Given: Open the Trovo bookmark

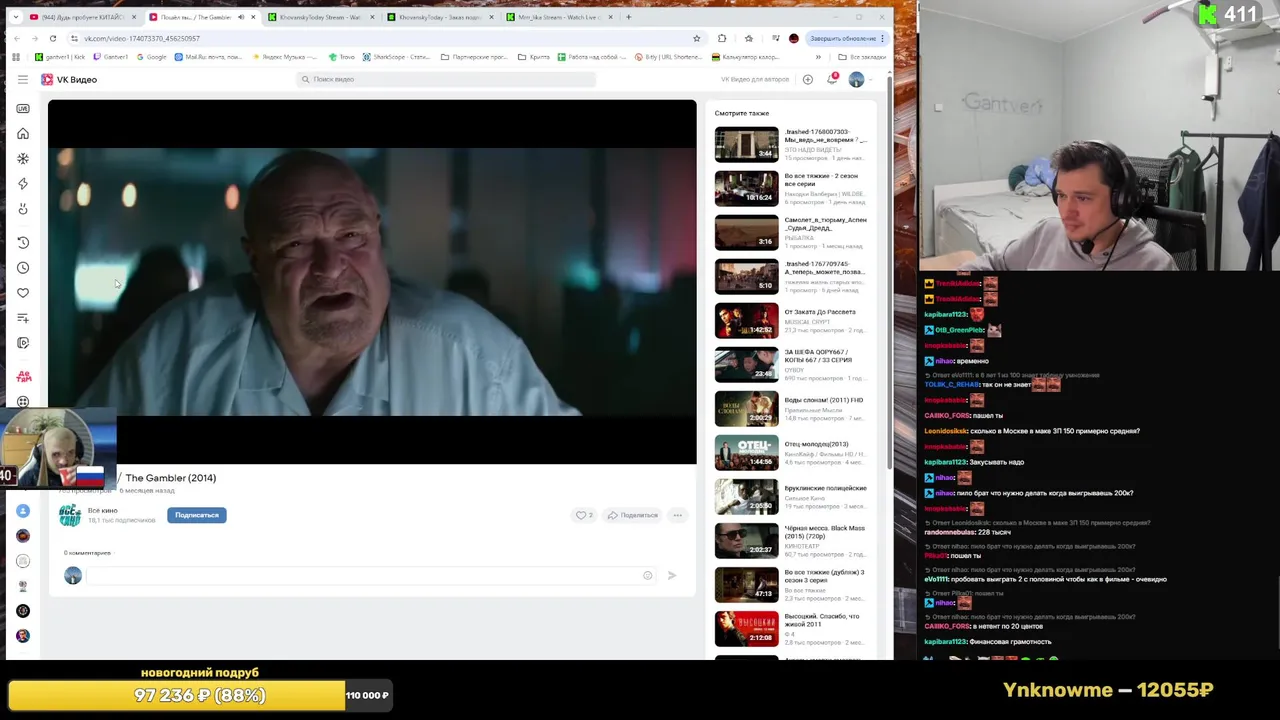Looking at the screenshot, I should click(342, 57).
